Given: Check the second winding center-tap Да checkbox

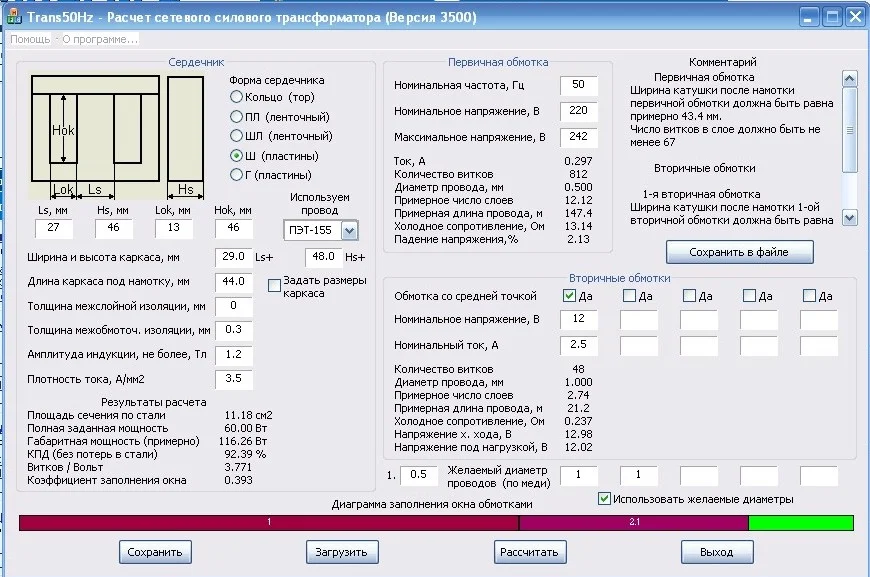Looking at the screenshot, I should click(x=629, y=296).
